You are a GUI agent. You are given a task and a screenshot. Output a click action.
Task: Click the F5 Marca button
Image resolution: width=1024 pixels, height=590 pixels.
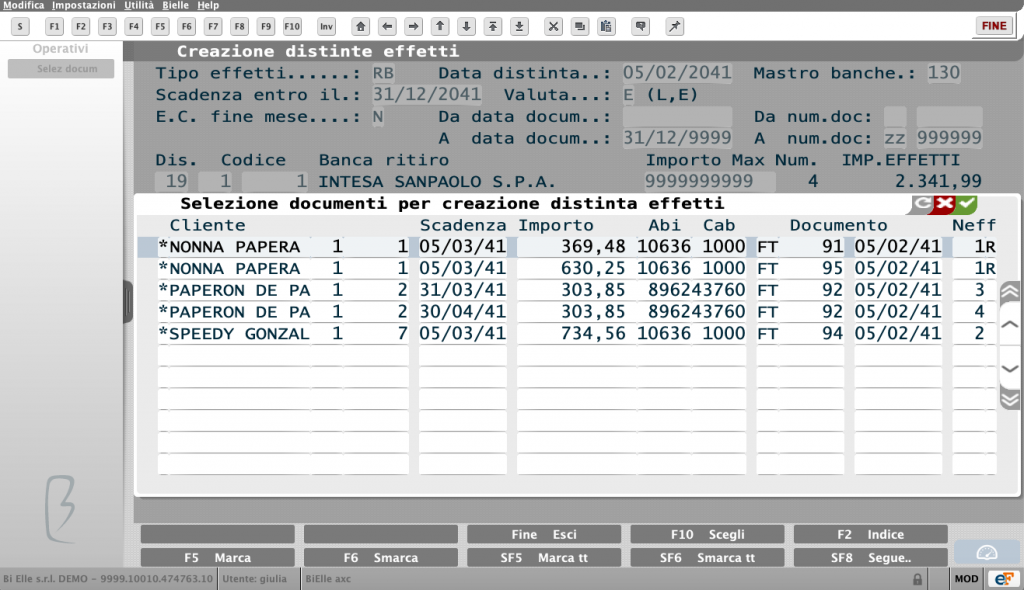click(217, 557)
